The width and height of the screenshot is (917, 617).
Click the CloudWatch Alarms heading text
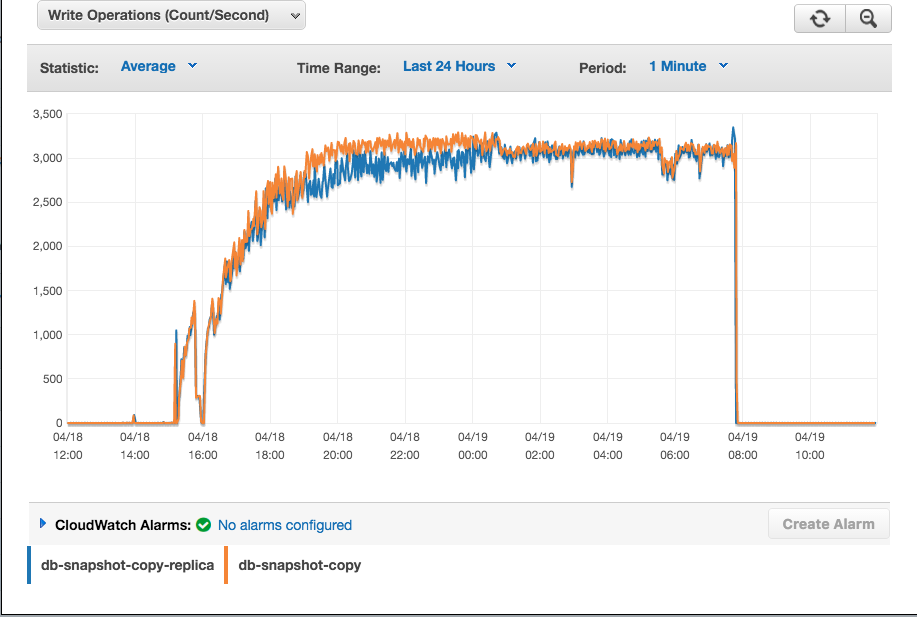pyautogui.click(x=123, y=525)
